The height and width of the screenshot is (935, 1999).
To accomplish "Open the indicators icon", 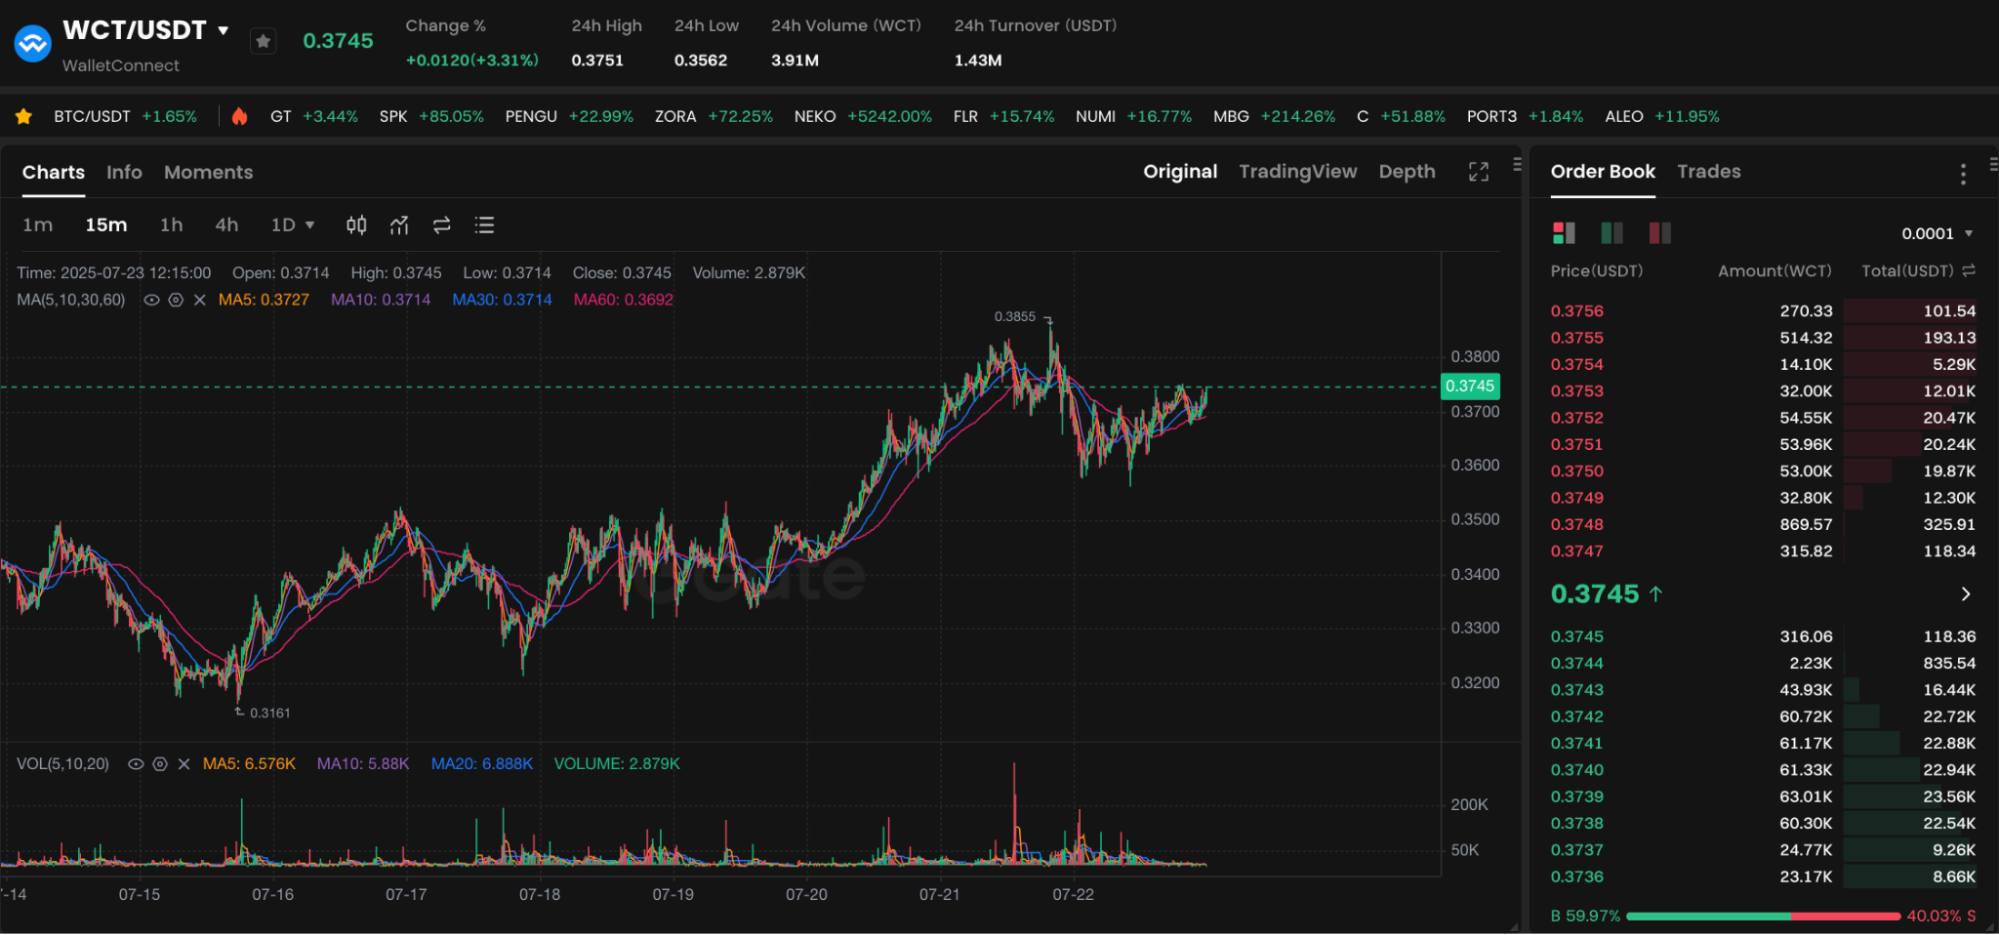I will coord(399,225).
